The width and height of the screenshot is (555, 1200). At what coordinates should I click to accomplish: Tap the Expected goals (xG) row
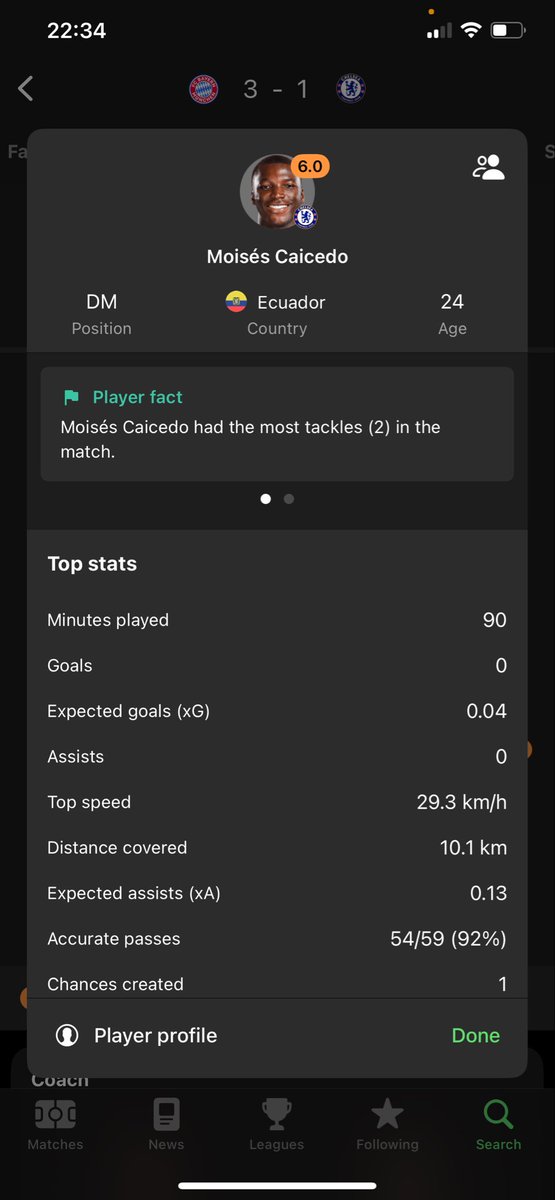tap(277, 711)
